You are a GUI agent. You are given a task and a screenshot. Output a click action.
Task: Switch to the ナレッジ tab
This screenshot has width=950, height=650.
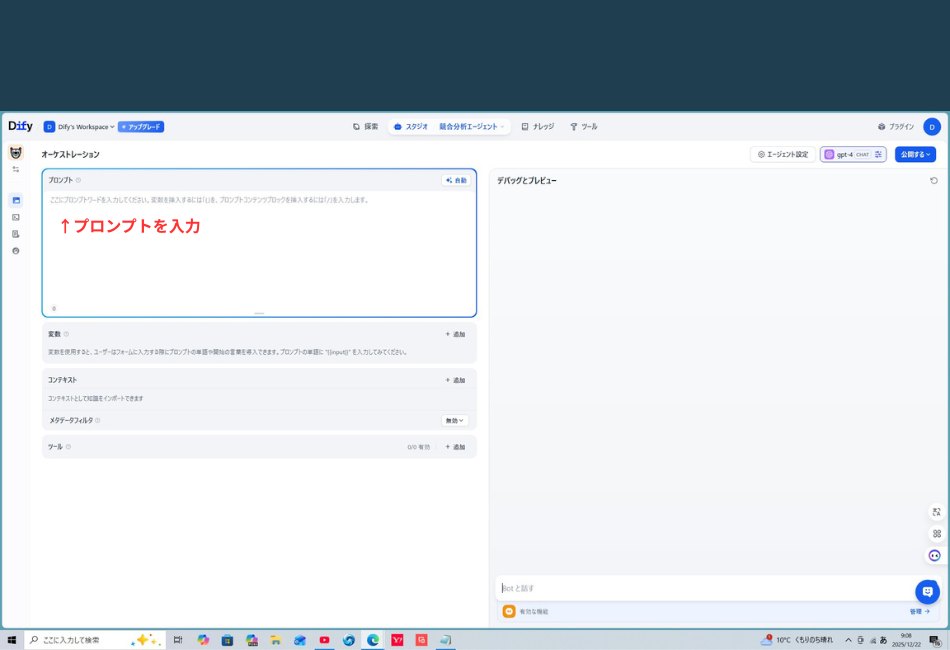[537, 127]
